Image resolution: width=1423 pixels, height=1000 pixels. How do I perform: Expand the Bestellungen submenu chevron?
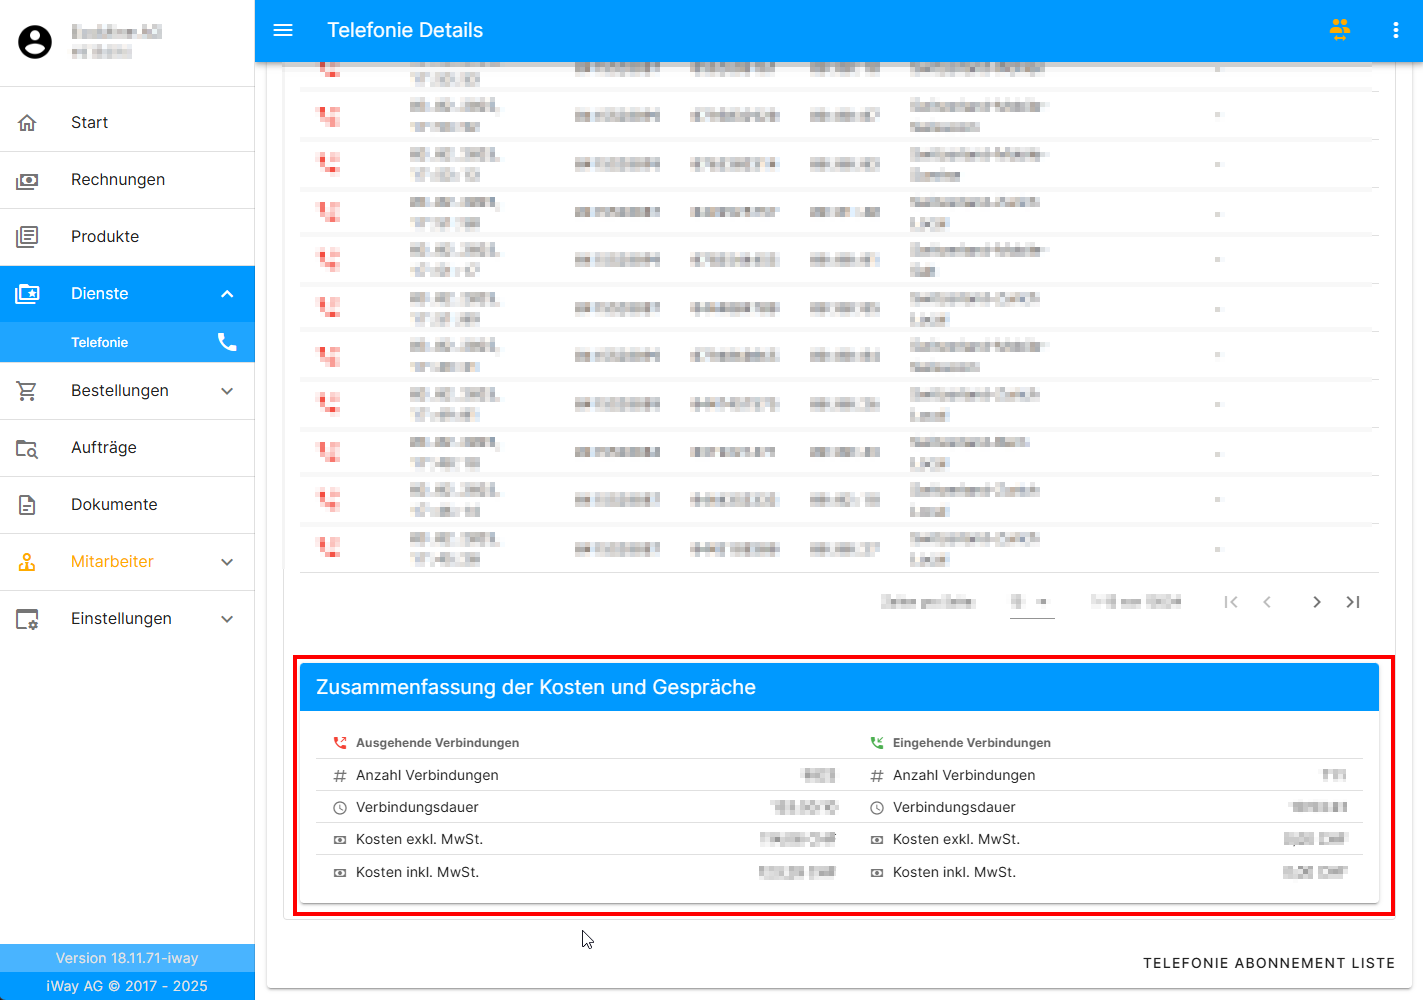point(227,391)
